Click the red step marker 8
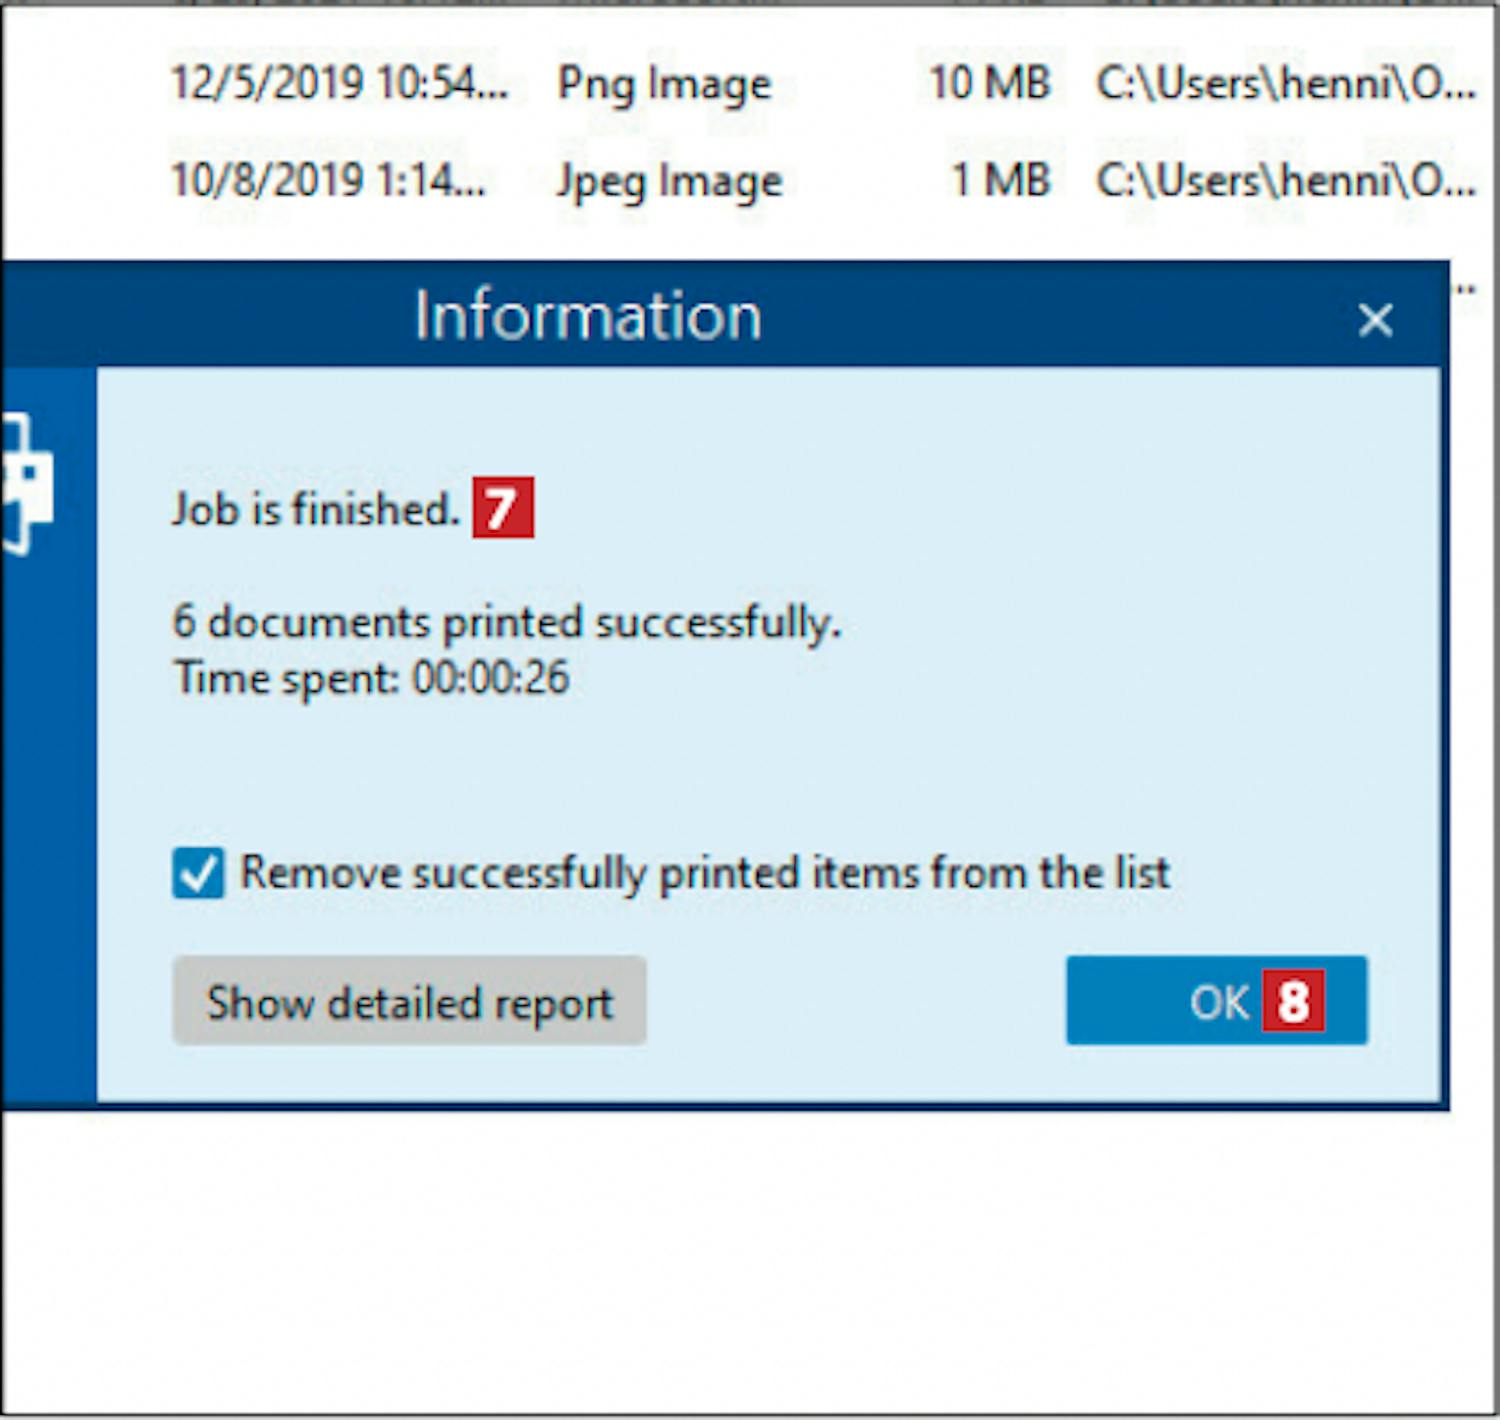The height and width of the screenshot is (1420, 1500). point(1293,1000)
